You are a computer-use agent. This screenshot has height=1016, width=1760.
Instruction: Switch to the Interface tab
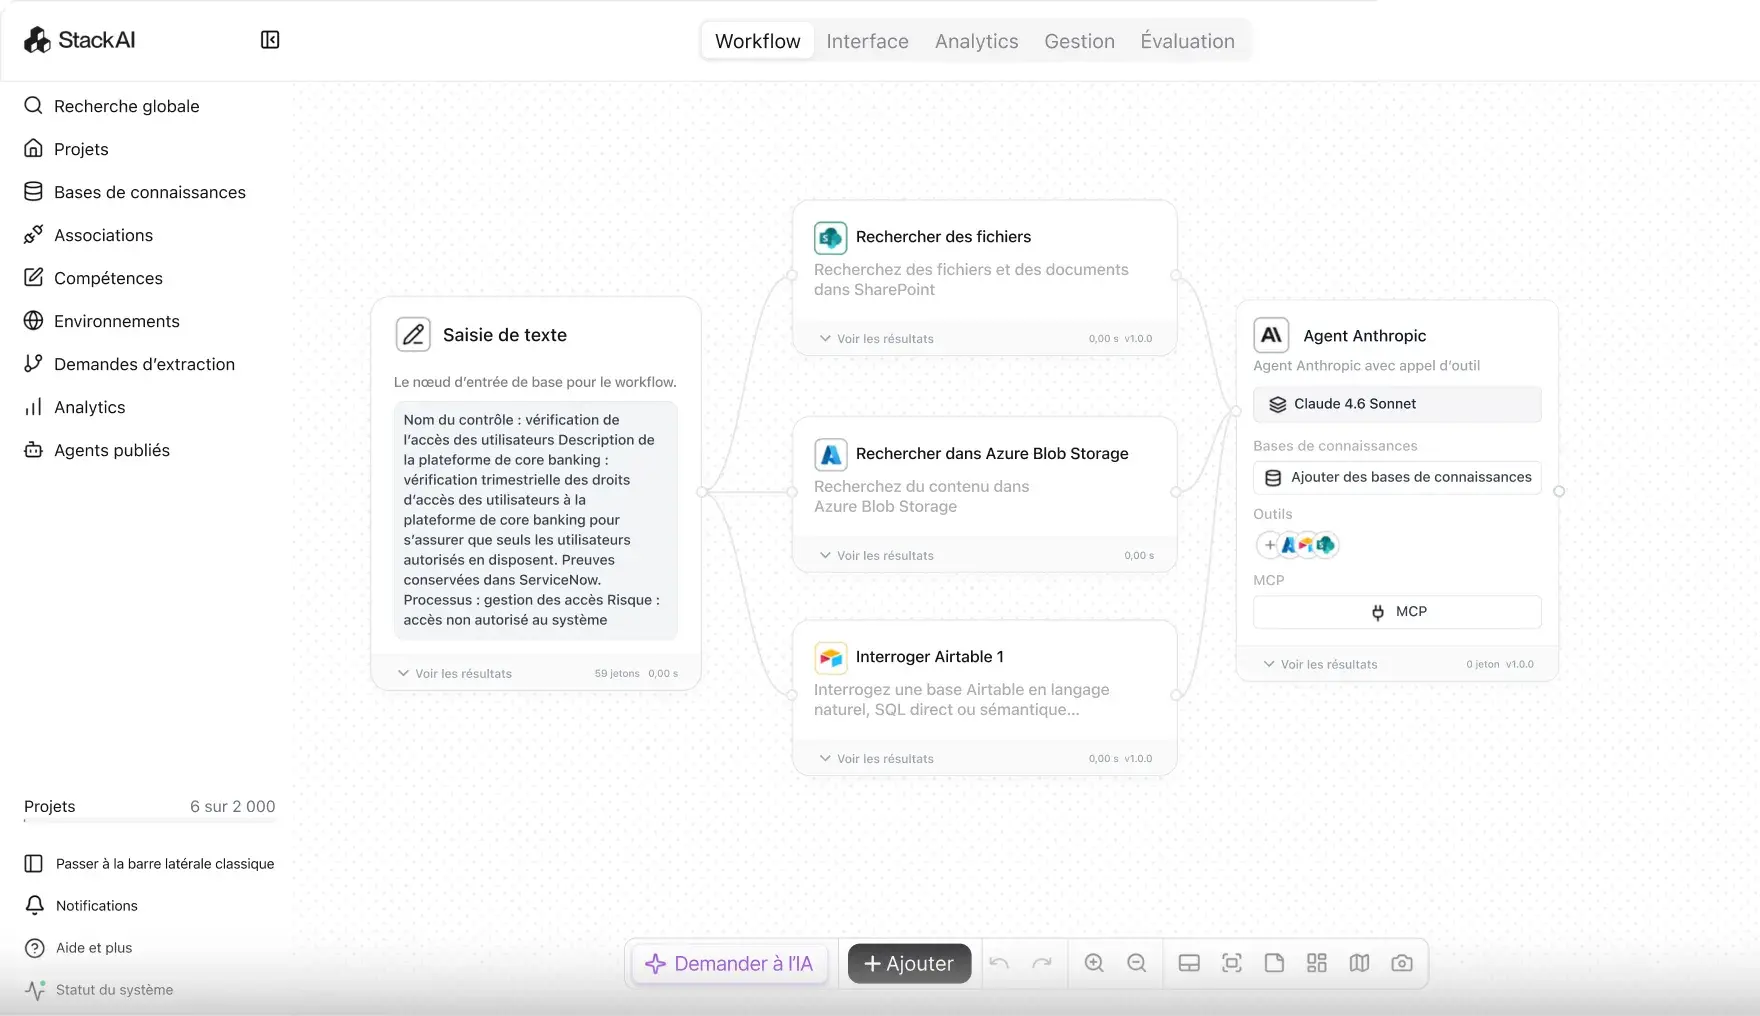[867, 41]
